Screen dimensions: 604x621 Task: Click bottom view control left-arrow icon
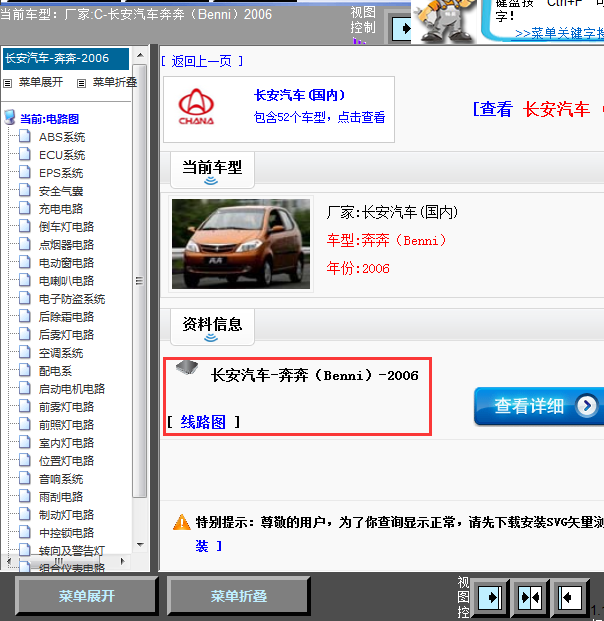(570, 597)
